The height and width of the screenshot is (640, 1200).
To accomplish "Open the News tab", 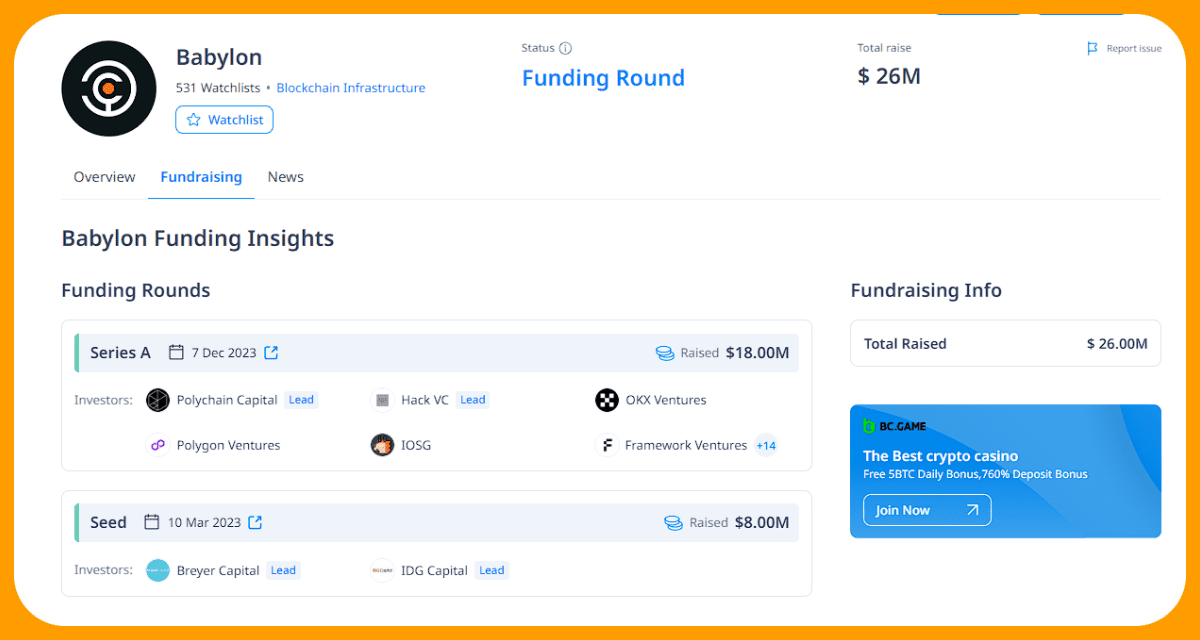I will pyautogui.click(x=285, y=177).
